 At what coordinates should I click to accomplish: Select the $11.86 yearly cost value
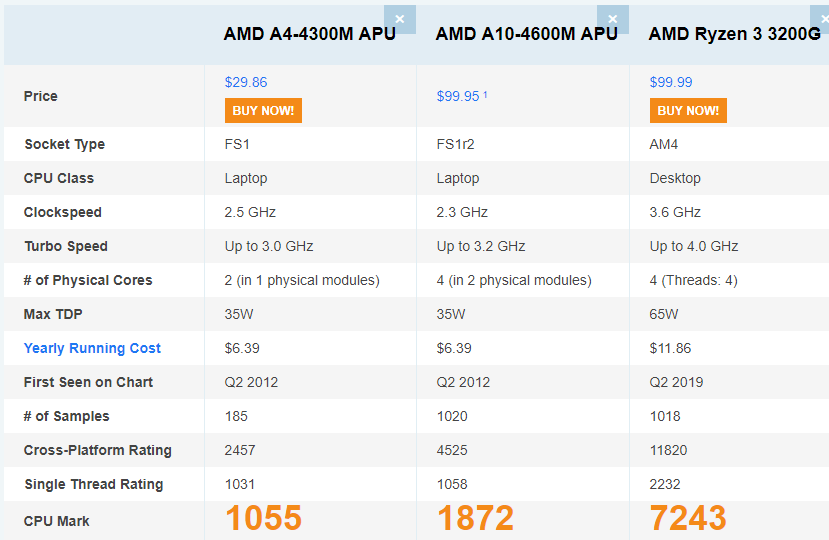pyautogui.click(x=670, y=348)
